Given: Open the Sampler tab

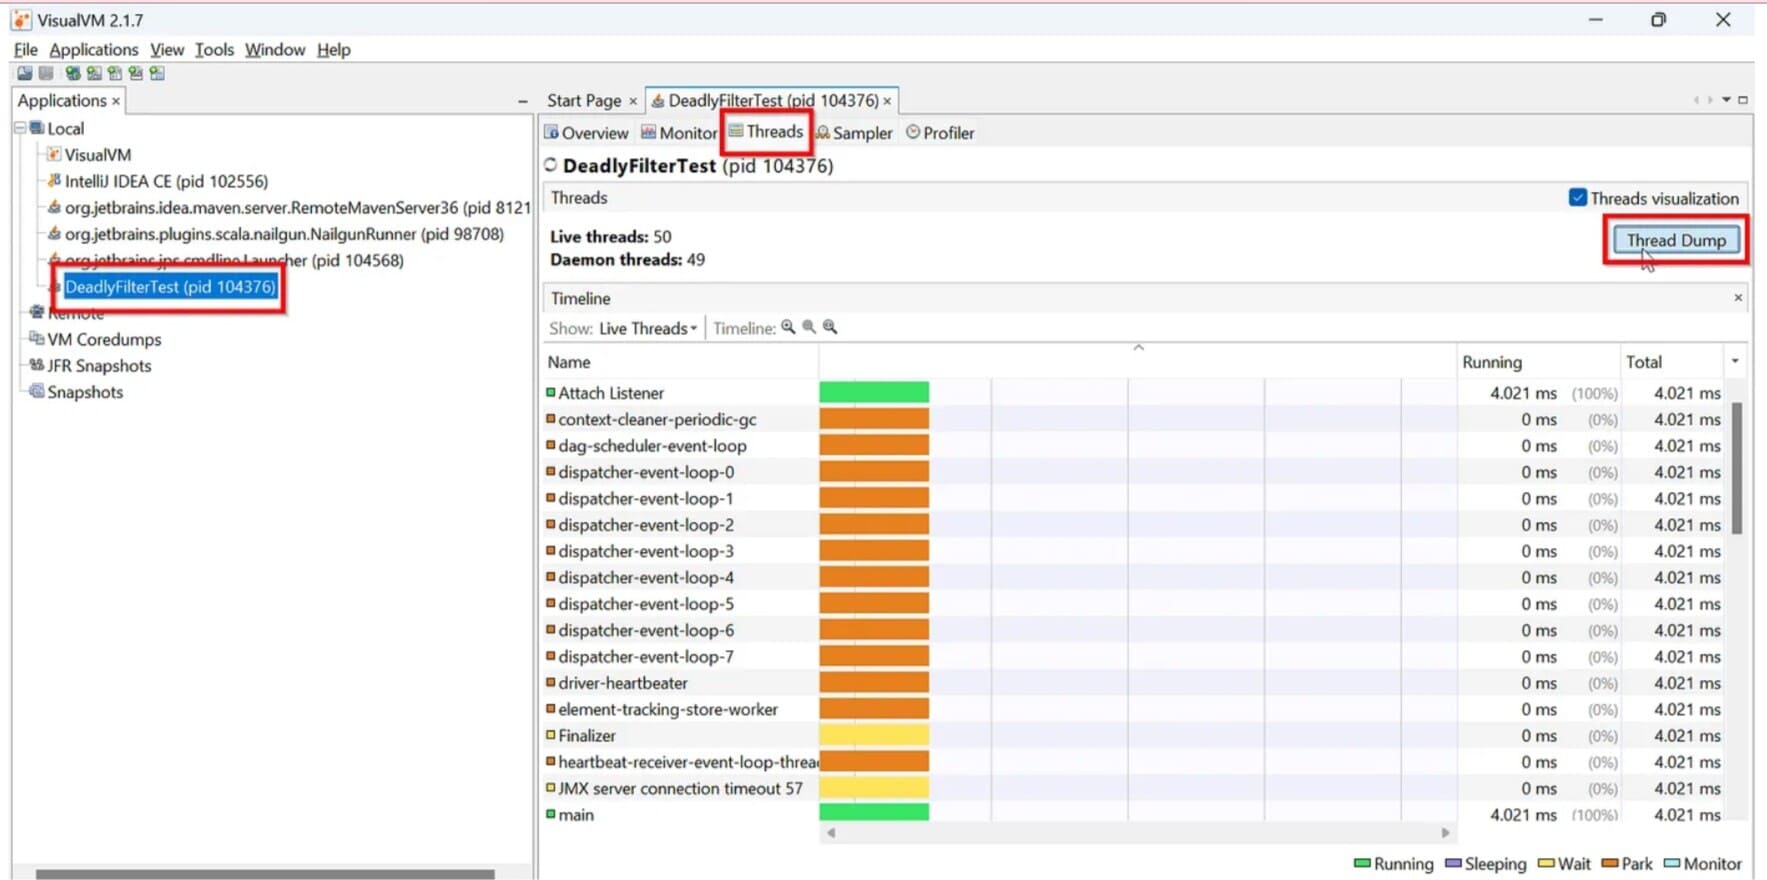Looking at the screenshot, I should (x=854, y=133).
